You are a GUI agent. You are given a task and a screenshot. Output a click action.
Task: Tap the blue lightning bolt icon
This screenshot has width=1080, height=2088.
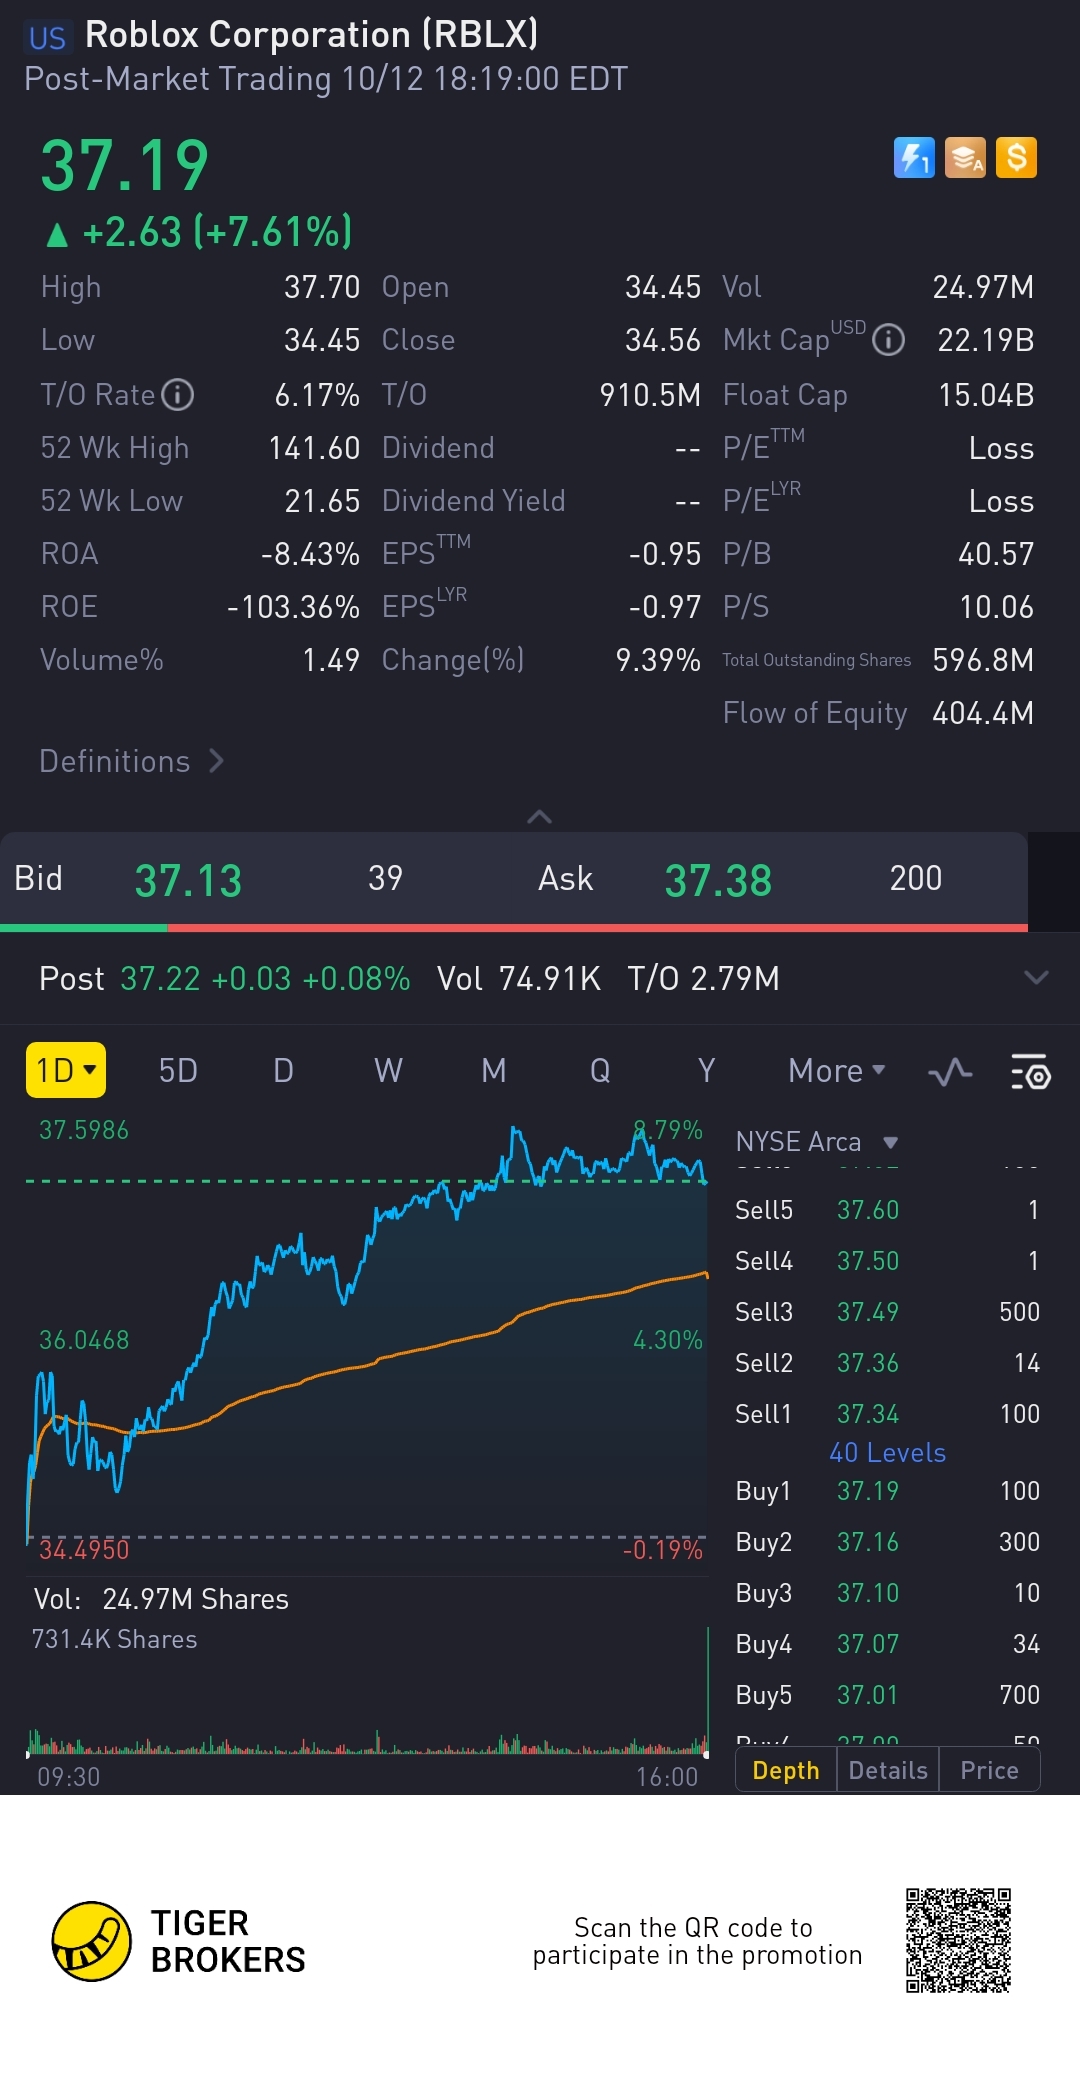click(x=914, y=158)
